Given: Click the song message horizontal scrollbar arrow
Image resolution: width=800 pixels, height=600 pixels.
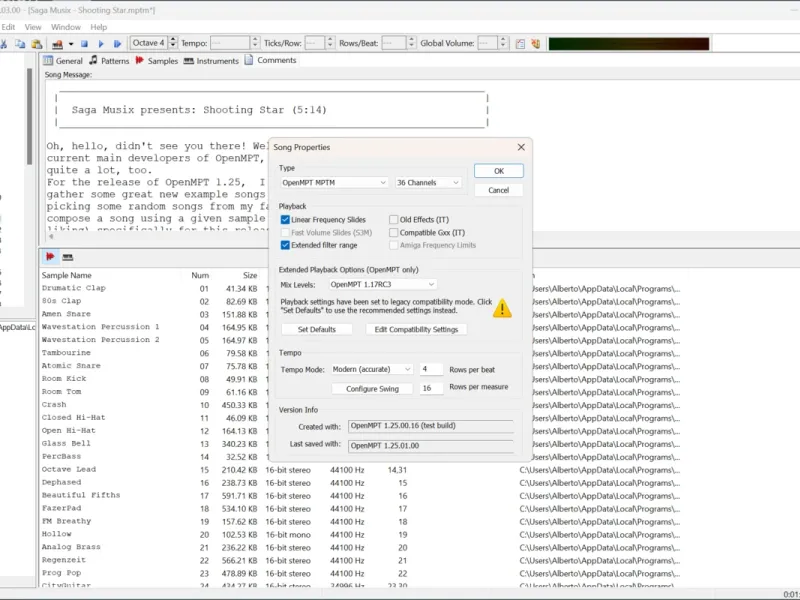Looking at the screenshot, I should coord(51,236).
